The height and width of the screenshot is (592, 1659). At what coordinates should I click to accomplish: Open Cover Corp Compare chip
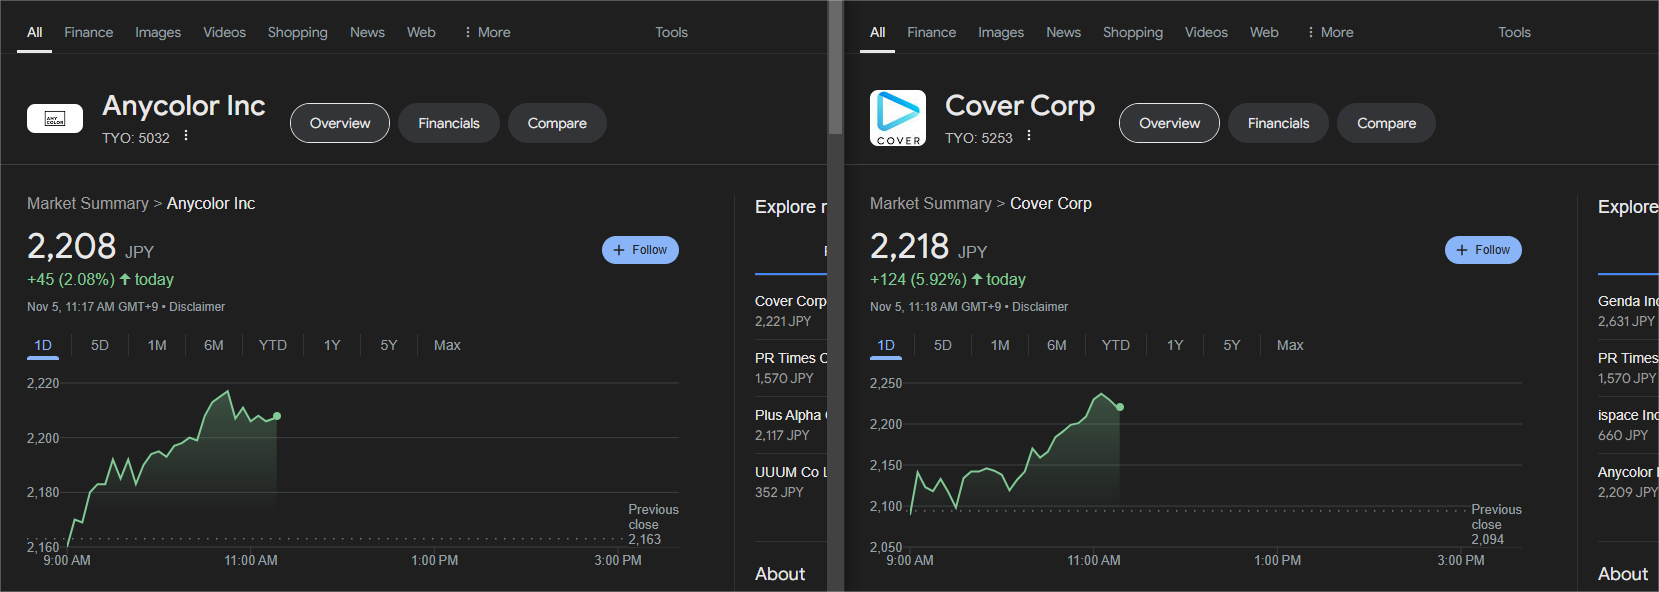click(x=1386, y=123)
